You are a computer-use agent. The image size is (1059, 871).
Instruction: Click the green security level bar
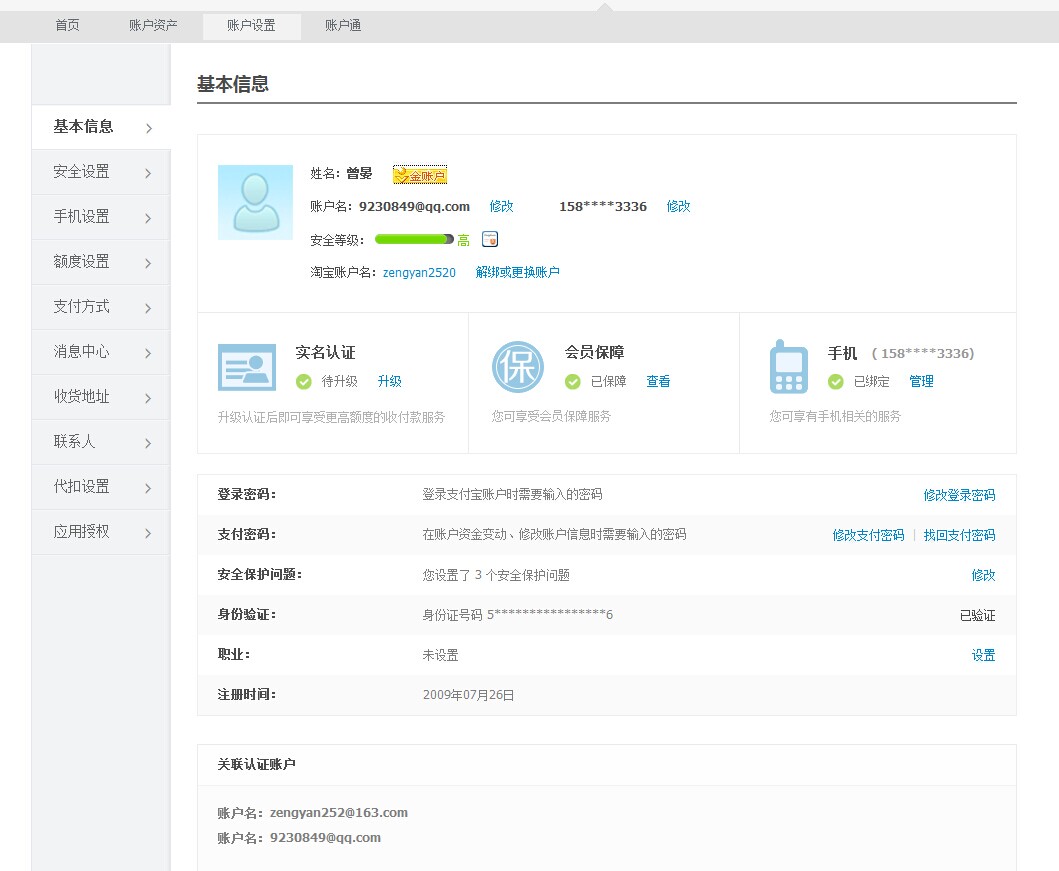click(413, 240)
